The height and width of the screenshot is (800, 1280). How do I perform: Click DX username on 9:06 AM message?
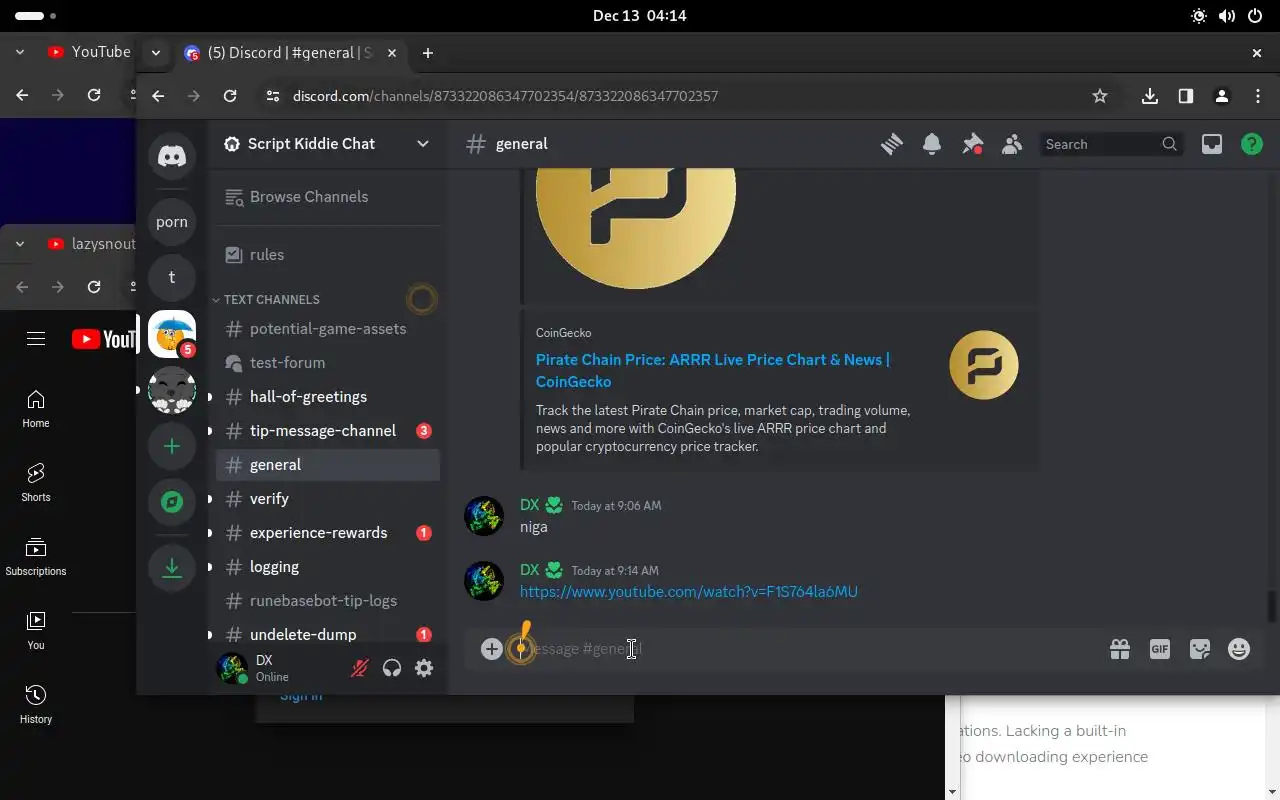pyautogui.click(x=530, y=505)
